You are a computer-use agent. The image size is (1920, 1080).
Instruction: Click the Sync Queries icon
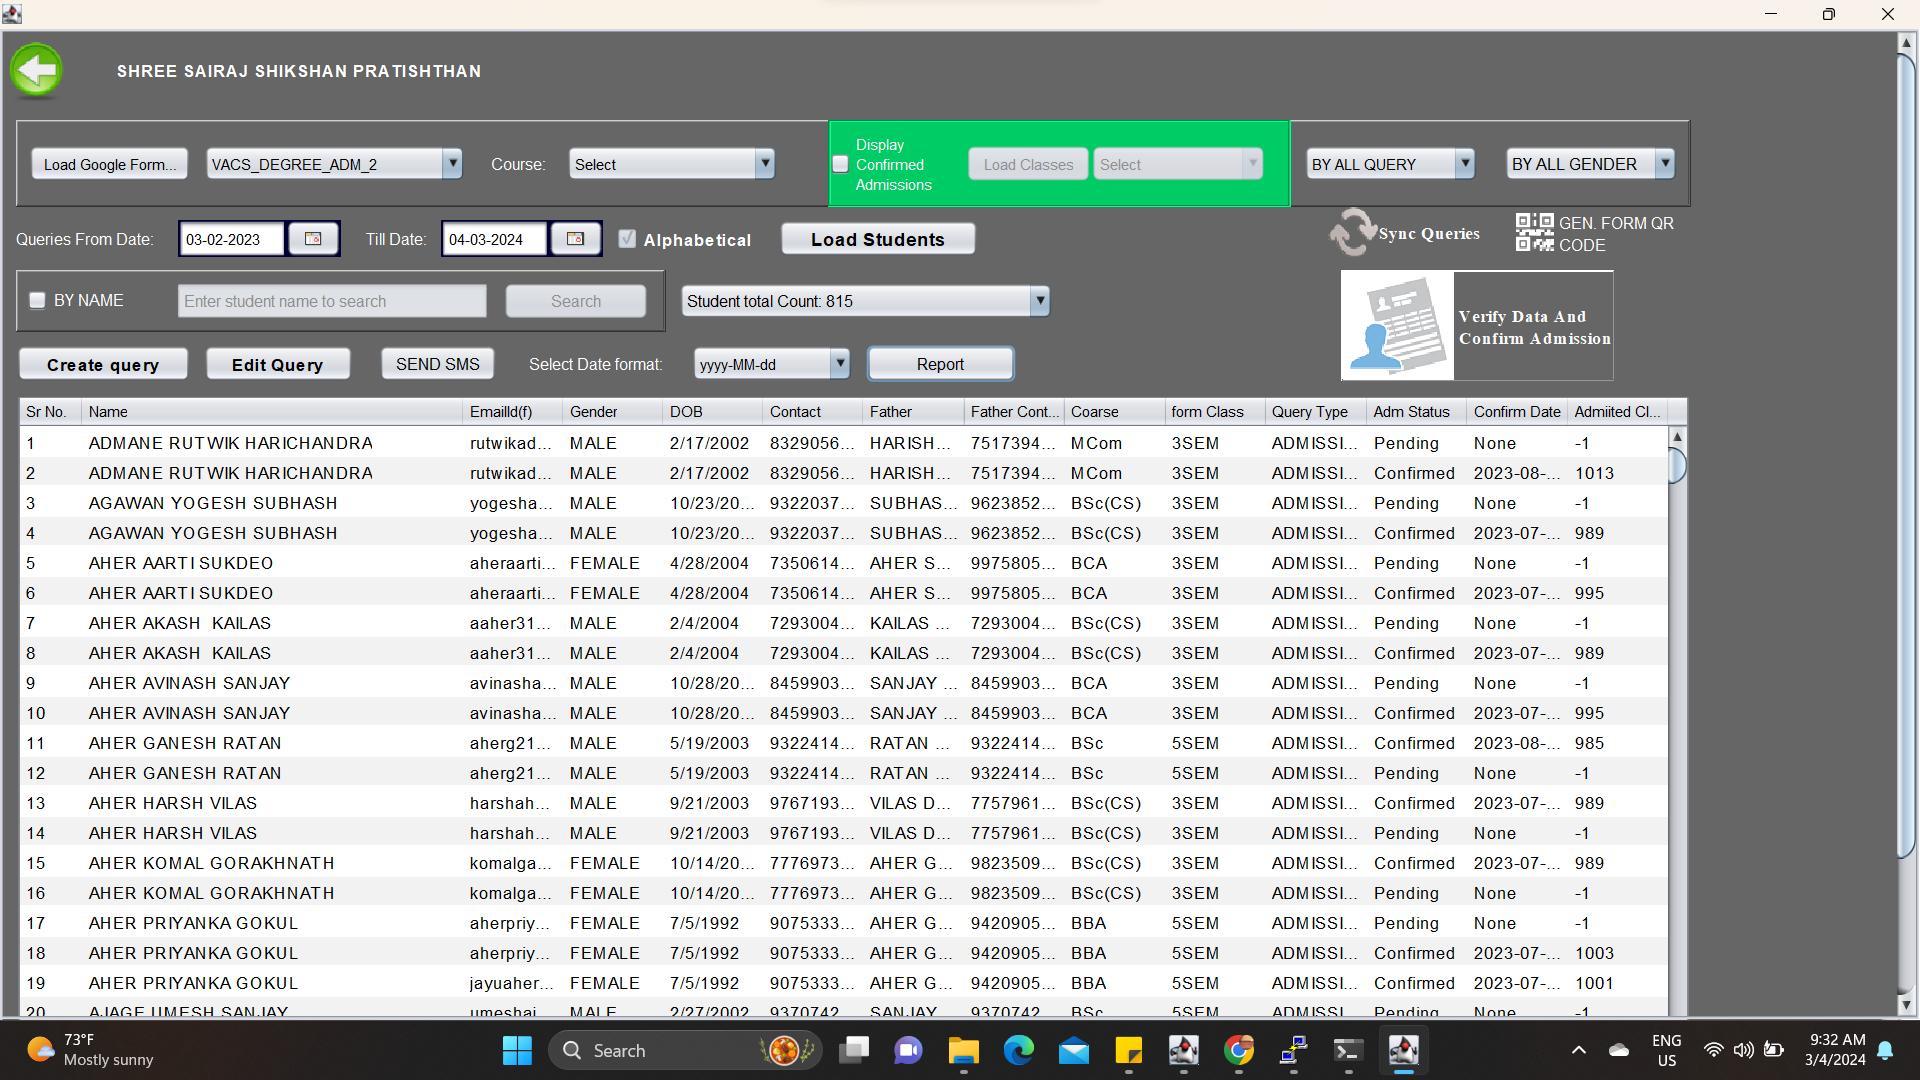1352,233
